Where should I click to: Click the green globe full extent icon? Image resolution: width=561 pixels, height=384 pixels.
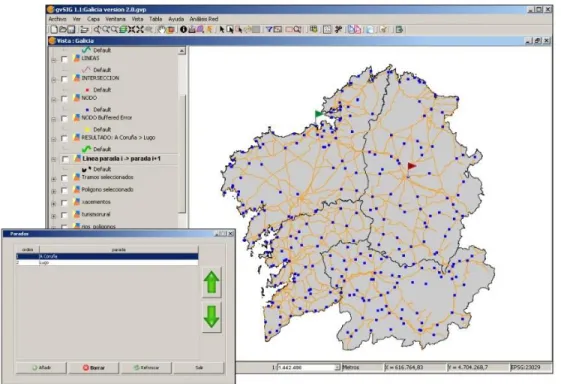pyautogui.click(x=123, y=29)
